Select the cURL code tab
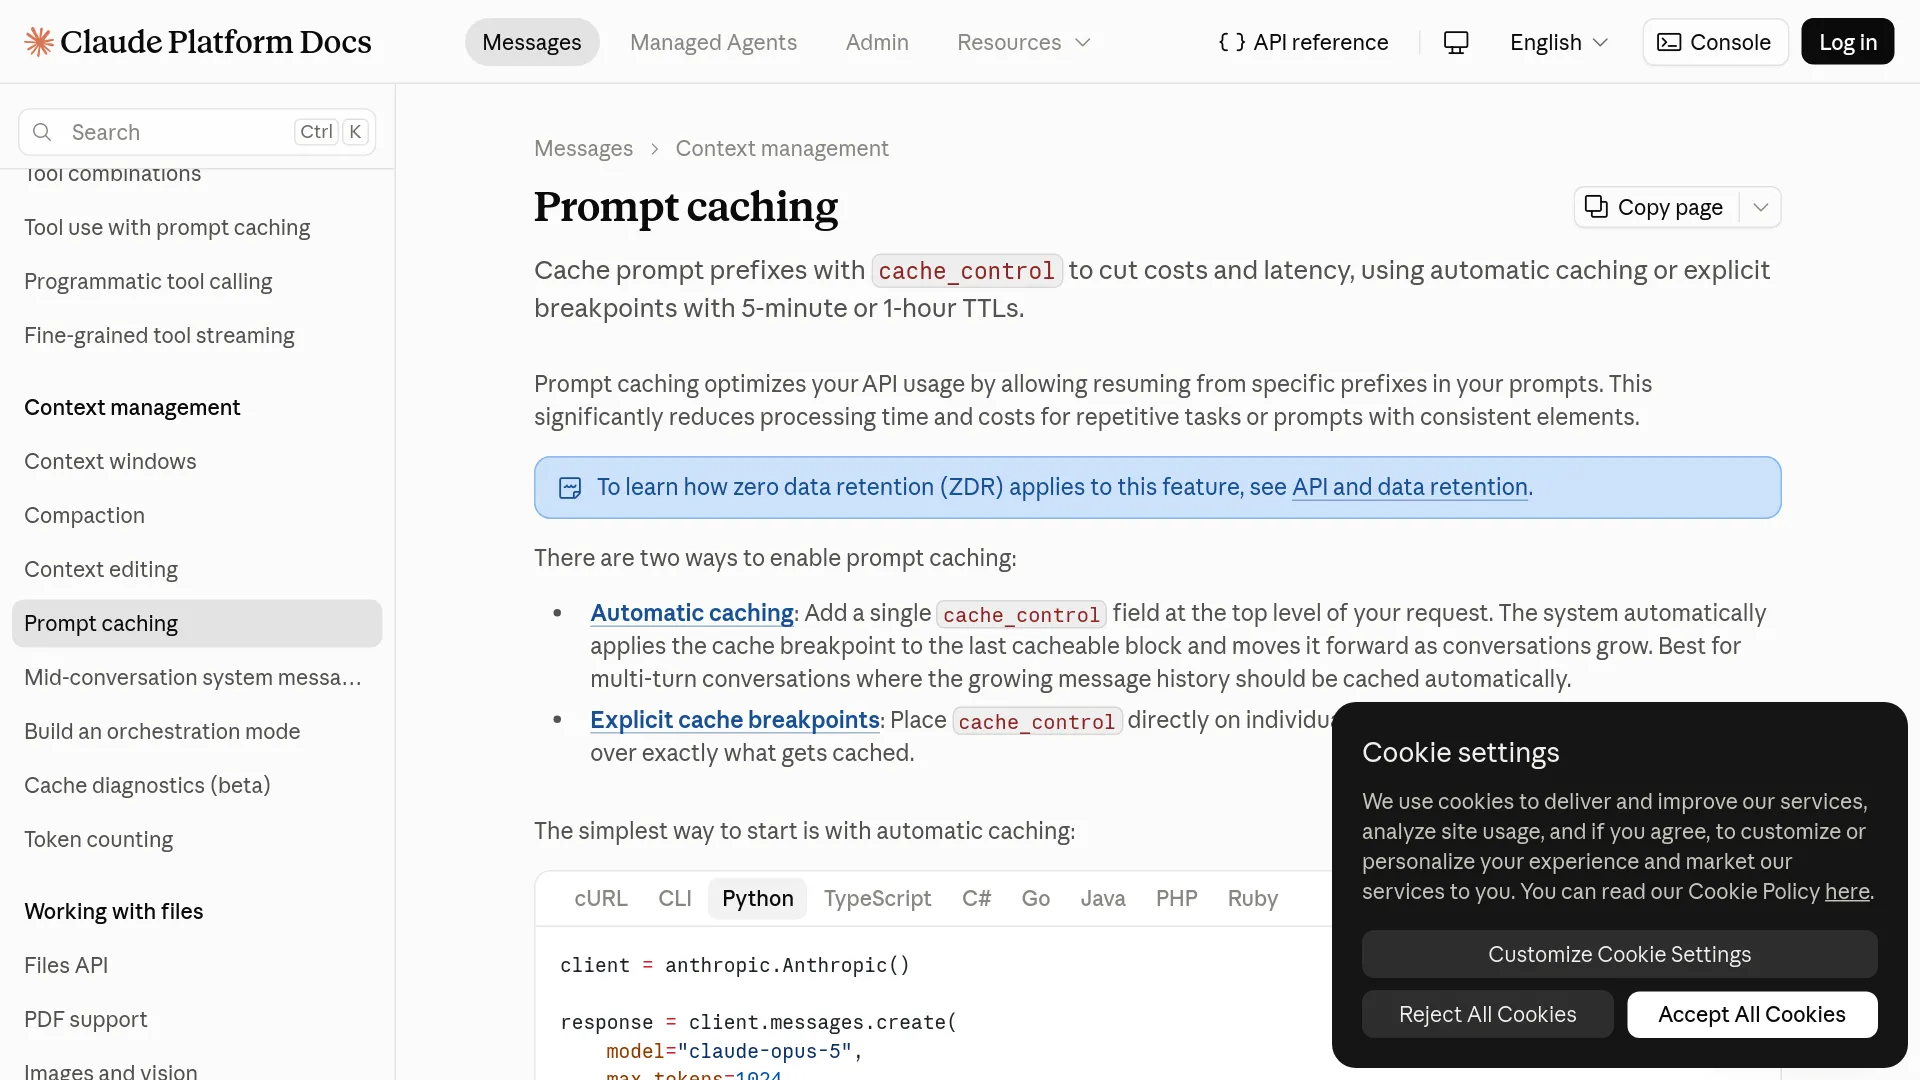1920x1080 pixels. click(x=601, y=898)
